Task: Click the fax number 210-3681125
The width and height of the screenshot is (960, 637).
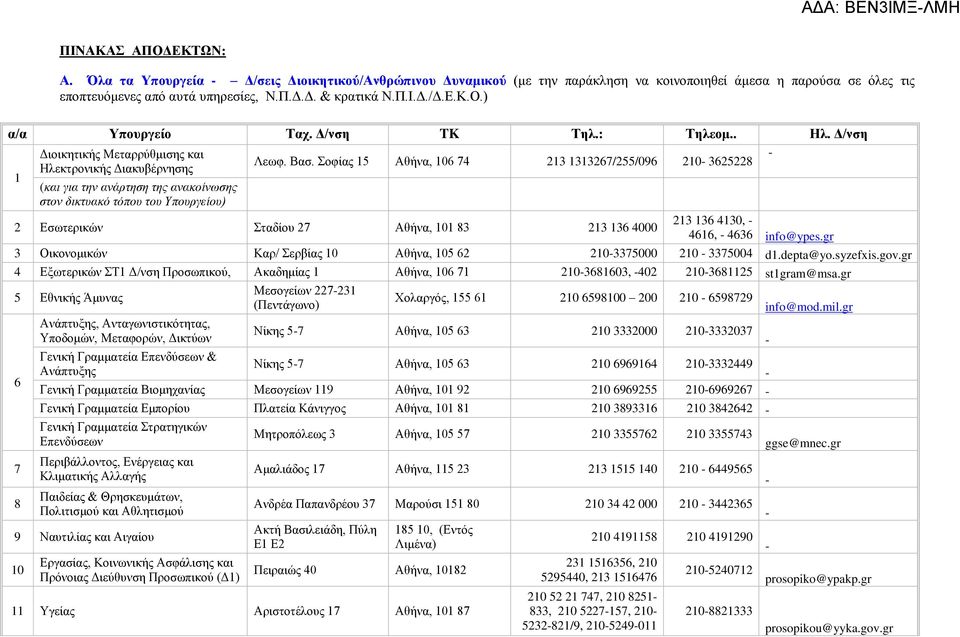Action: (x=719, y=272)
